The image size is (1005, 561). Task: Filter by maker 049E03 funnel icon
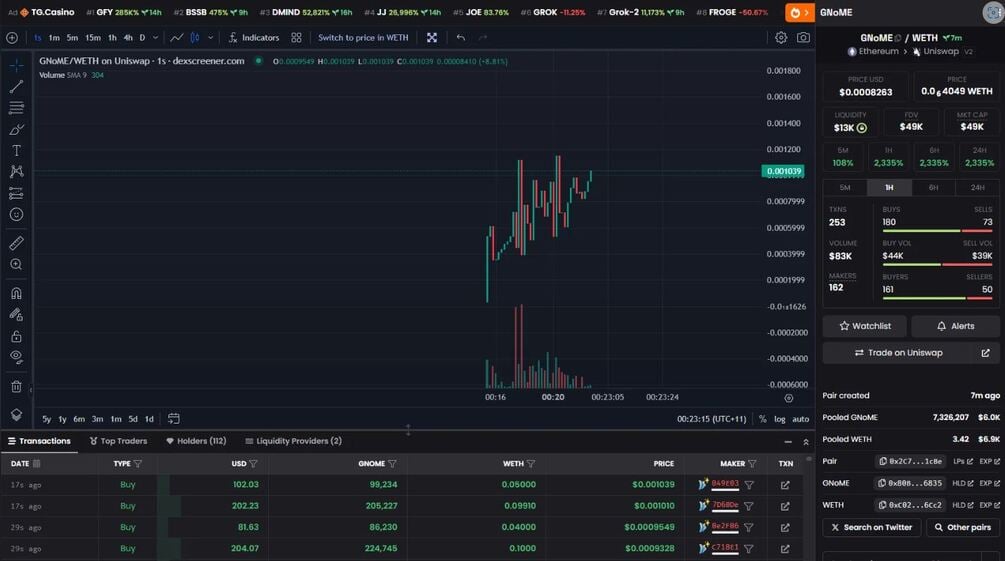749,485
